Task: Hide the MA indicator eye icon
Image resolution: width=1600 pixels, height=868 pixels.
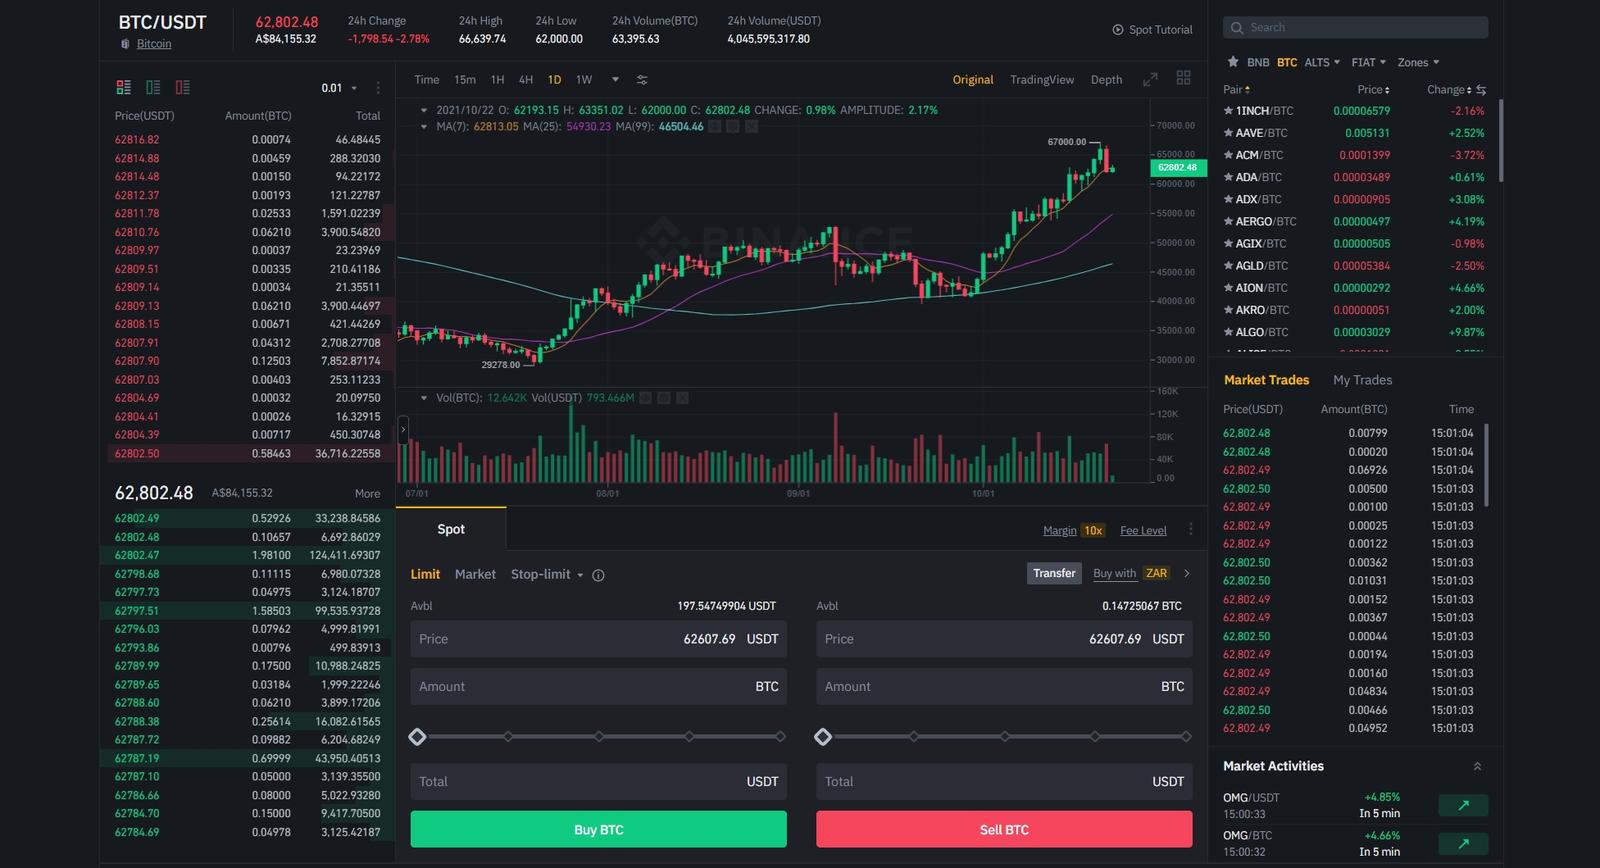Action: [715, 127]
